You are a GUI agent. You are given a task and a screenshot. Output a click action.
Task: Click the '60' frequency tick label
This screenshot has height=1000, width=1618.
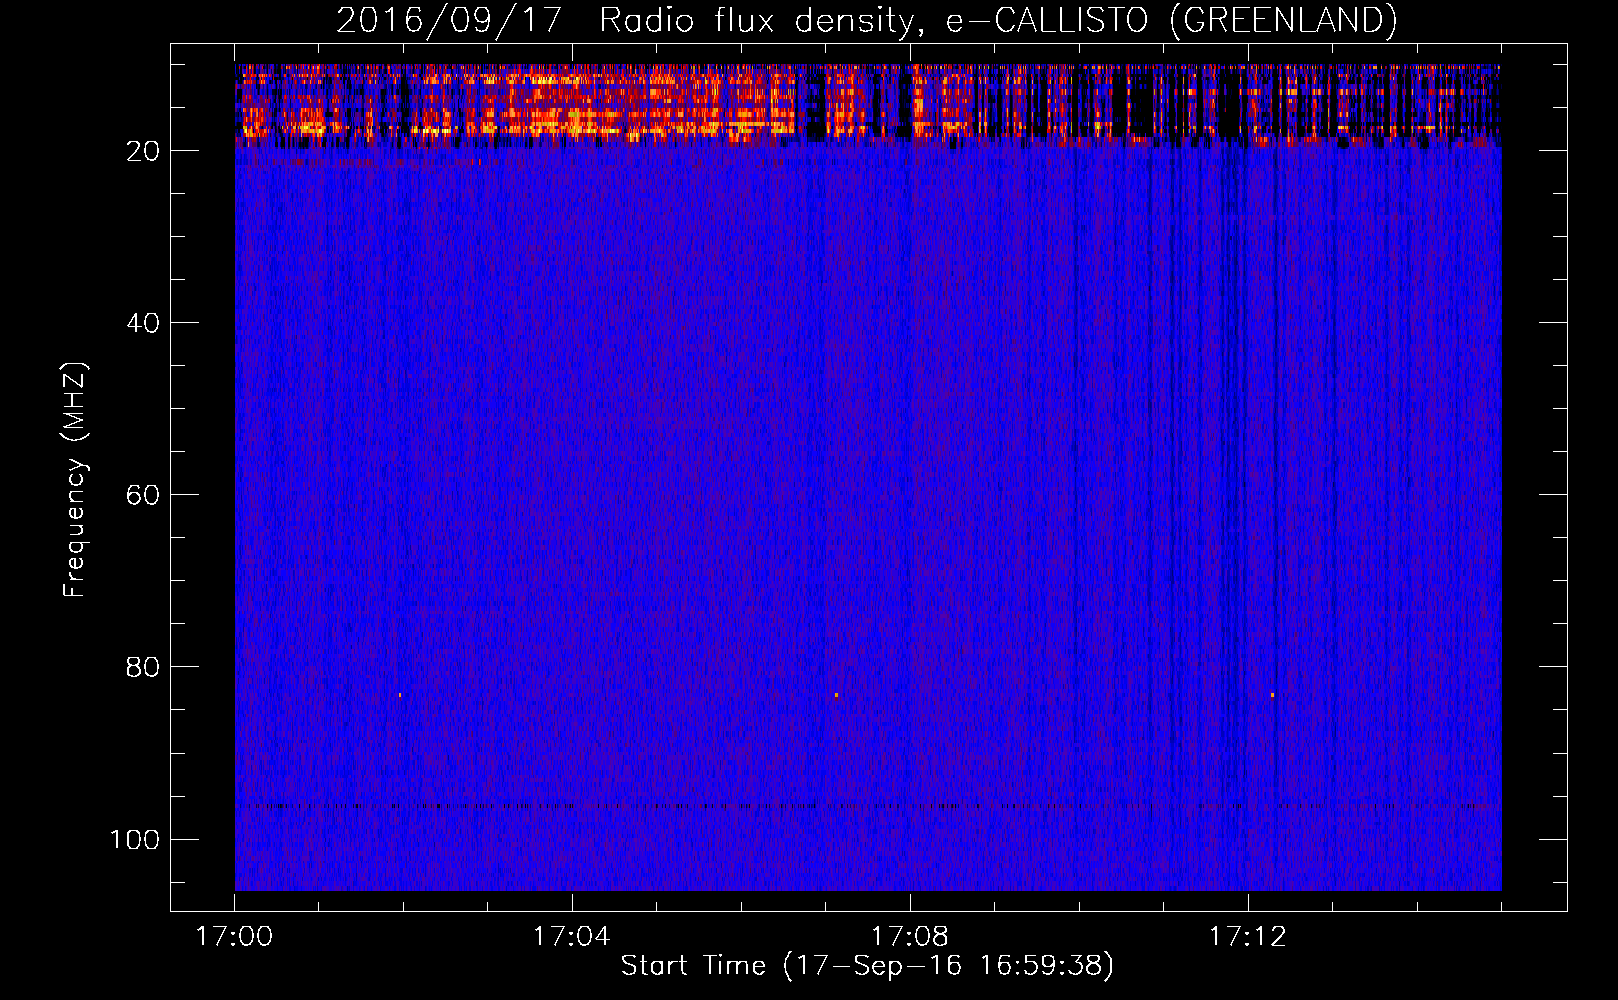click(x=143, y=495)
